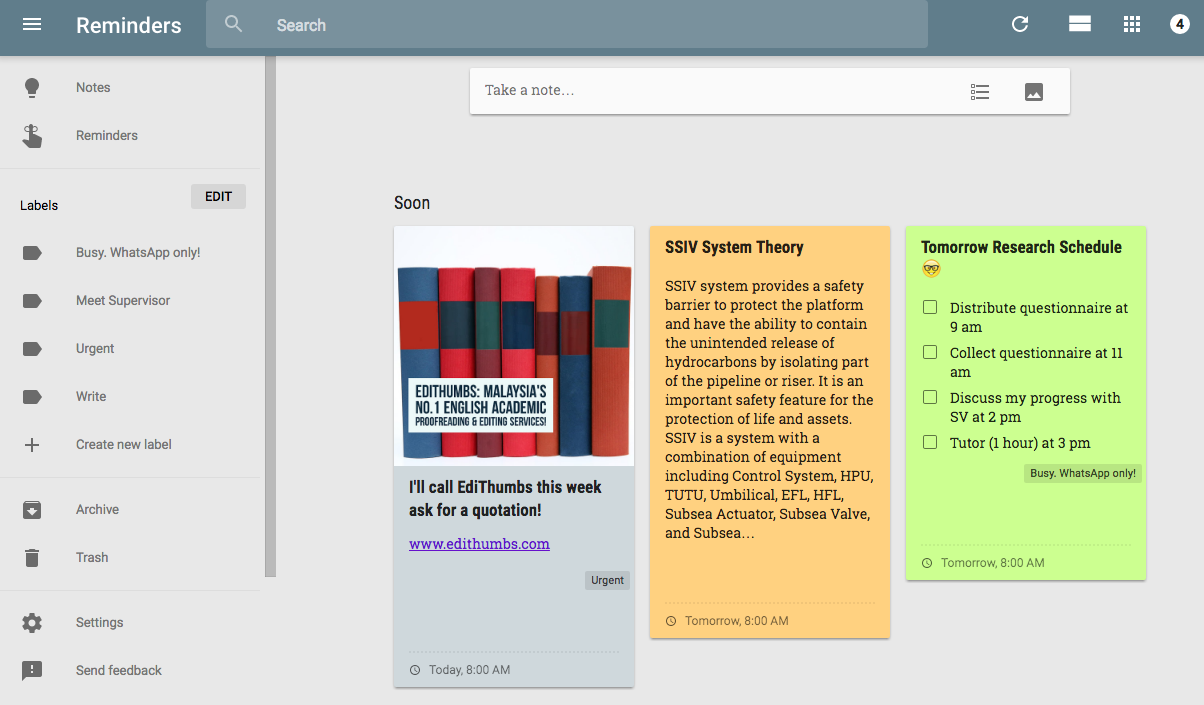The height and width of the screenshot is (705, 1204).
Task: Open the Google apps grid
Action: (x=1132, y=25)
